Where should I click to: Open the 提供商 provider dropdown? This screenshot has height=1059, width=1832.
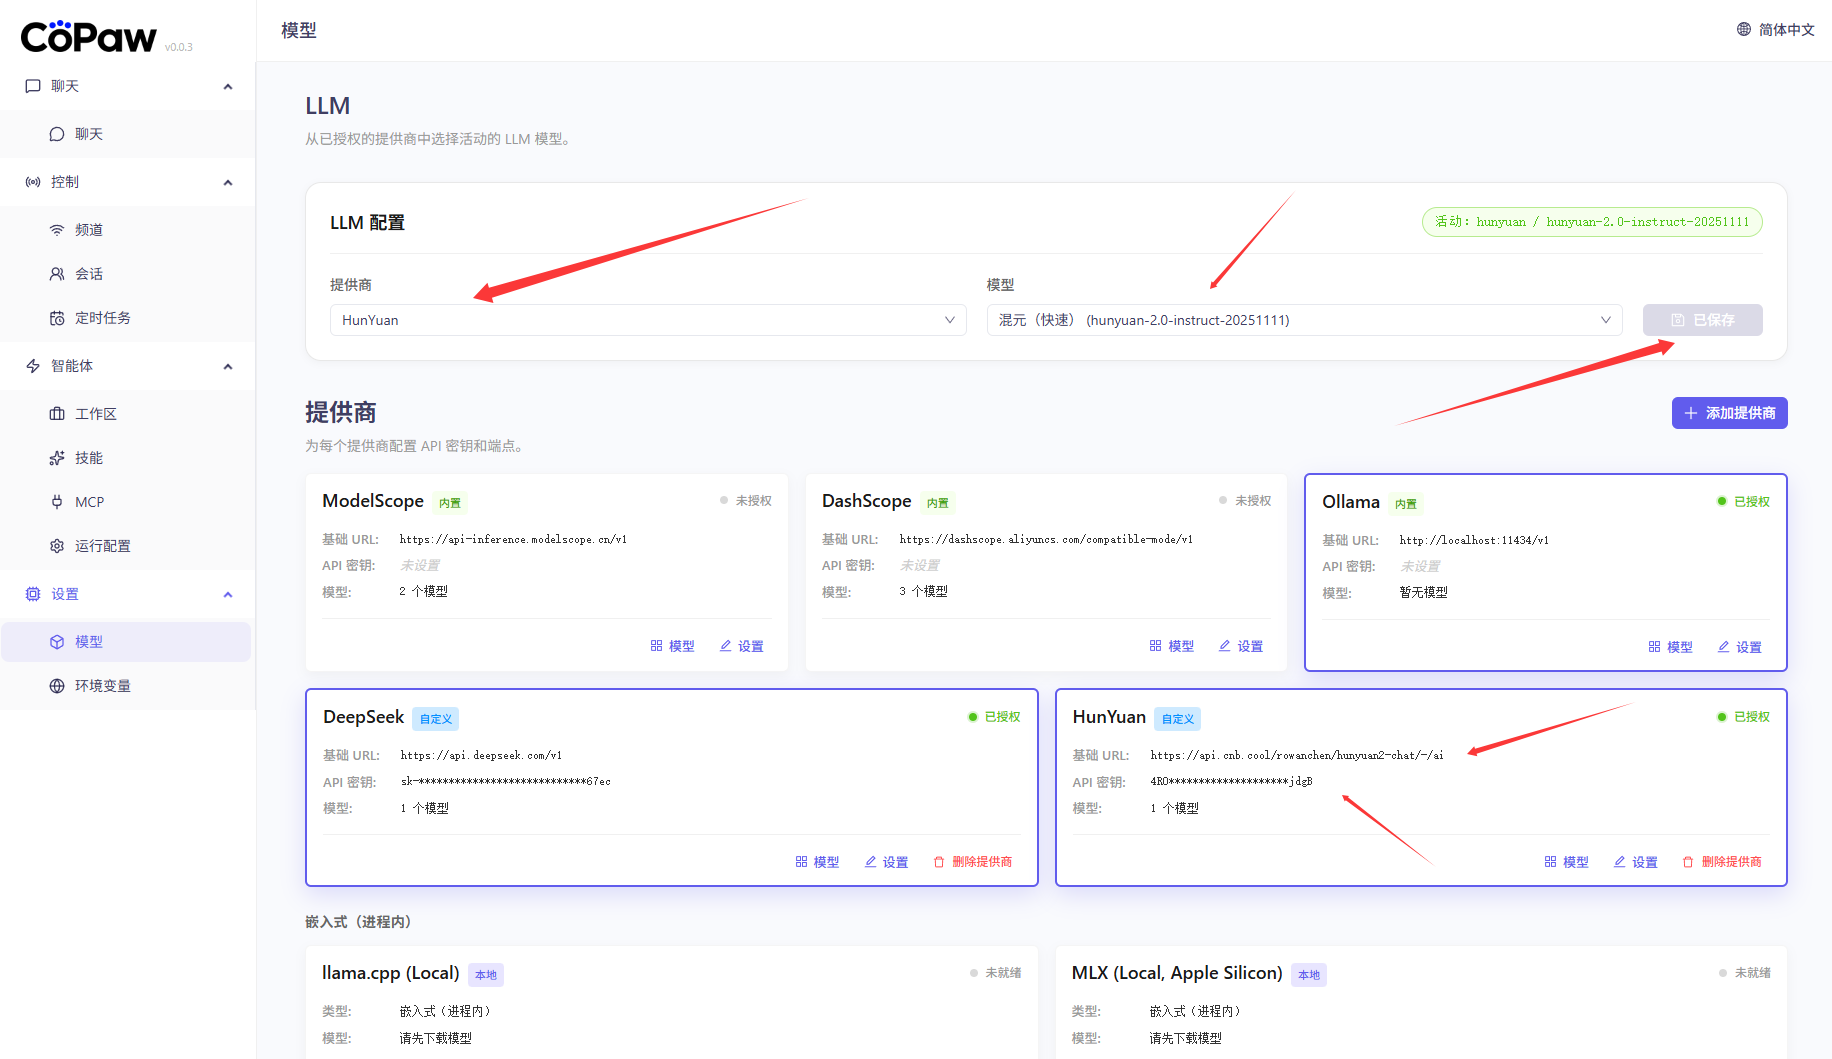(647, 320)
